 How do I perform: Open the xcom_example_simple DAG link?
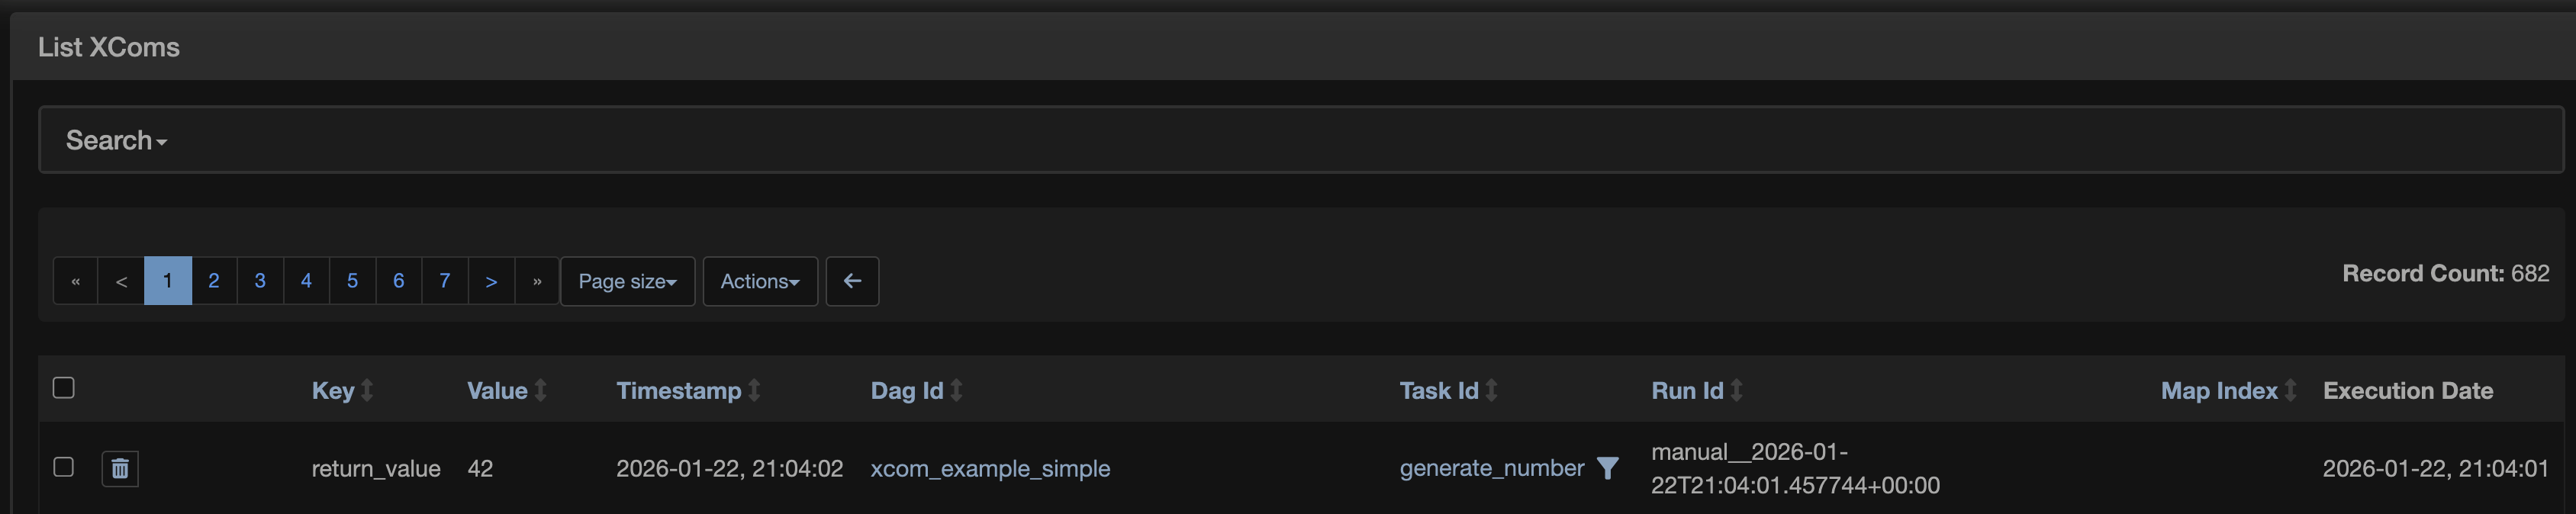pos(991,467)
